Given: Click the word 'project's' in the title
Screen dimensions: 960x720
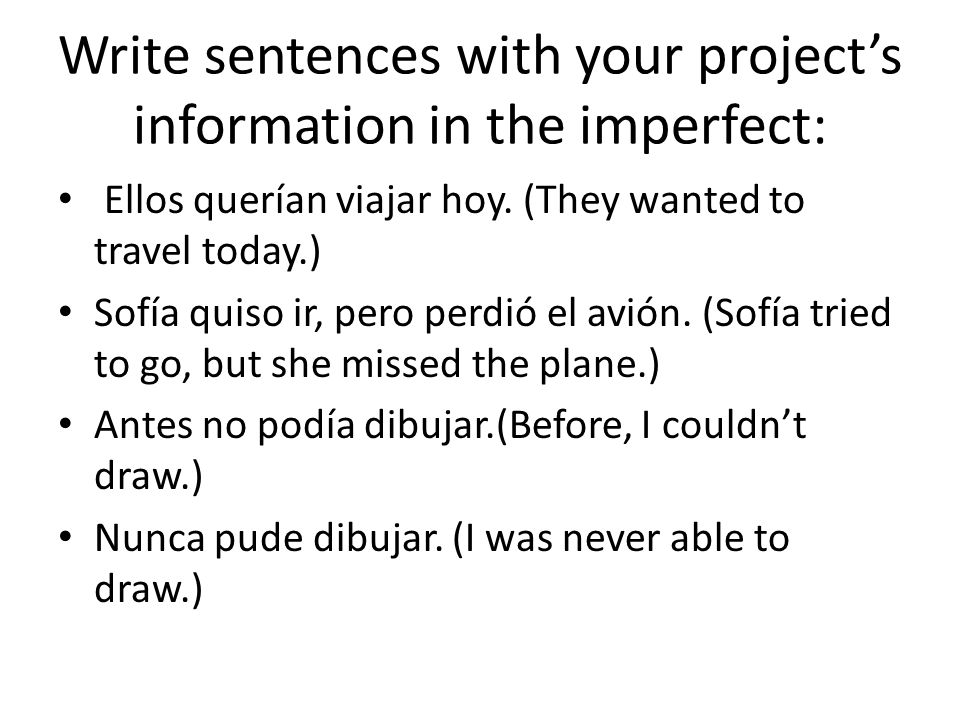Looking at the screenshot, I should click(800, 59).
